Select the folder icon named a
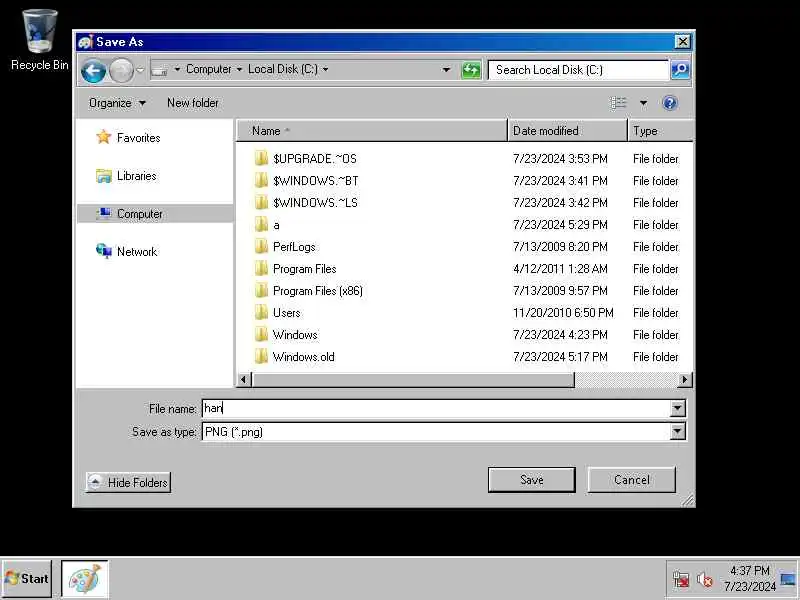 261,224
